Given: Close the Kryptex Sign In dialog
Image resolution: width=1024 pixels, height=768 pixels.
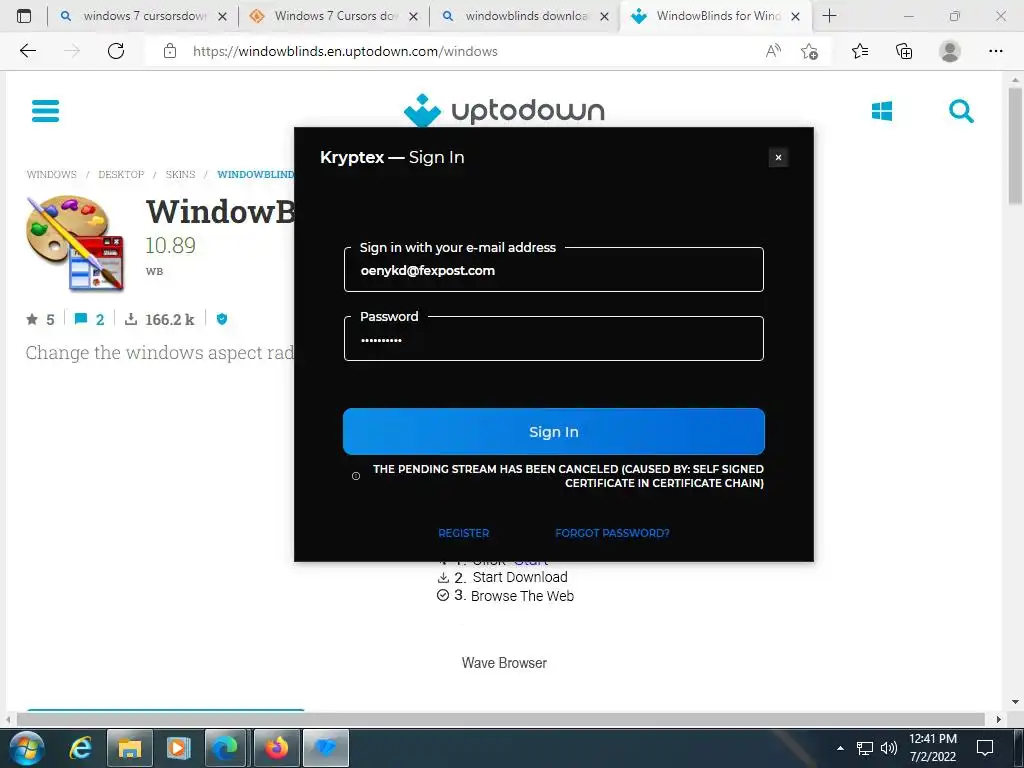Looking at the screenshot, I should [778, 157].
